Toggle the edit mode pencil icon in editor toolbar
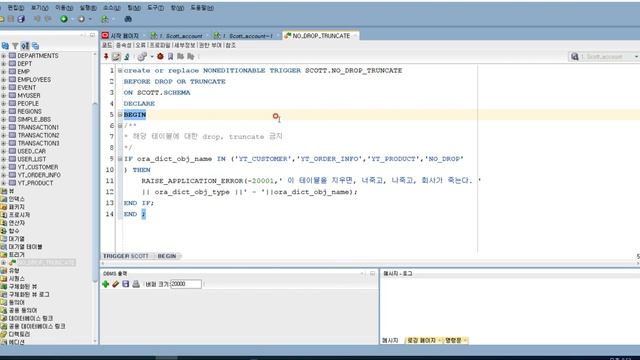Screen dimensions: 640x360 (x=116, y=56)
